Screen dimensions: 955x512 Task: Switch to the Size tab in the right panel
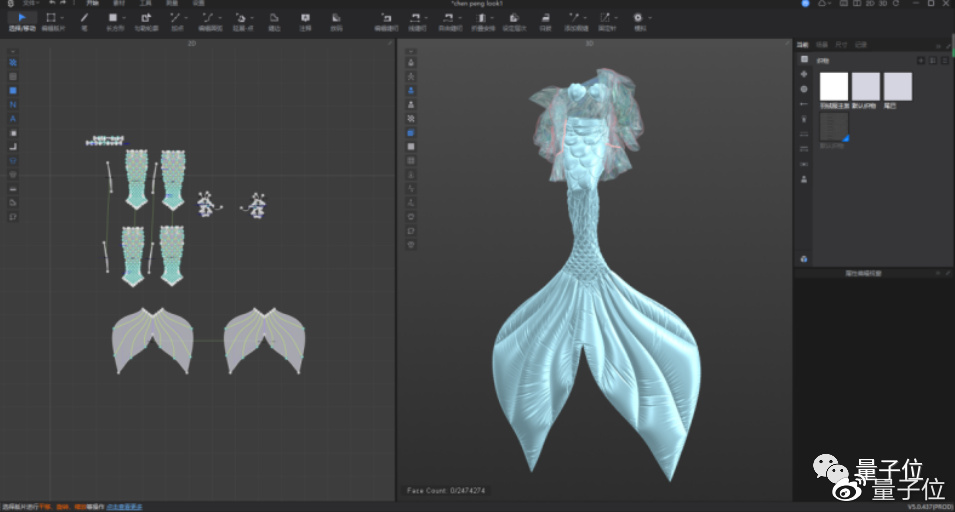[842, 45]
